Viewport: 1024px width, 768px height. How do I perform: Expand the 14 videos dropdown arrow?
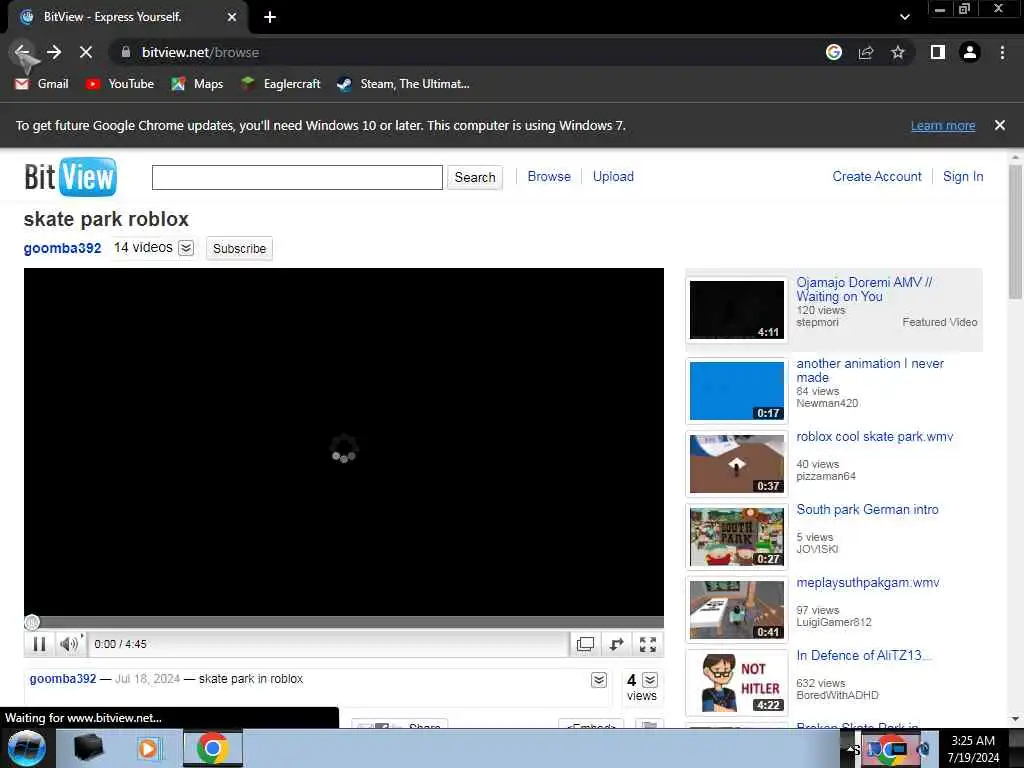point(186,248)
